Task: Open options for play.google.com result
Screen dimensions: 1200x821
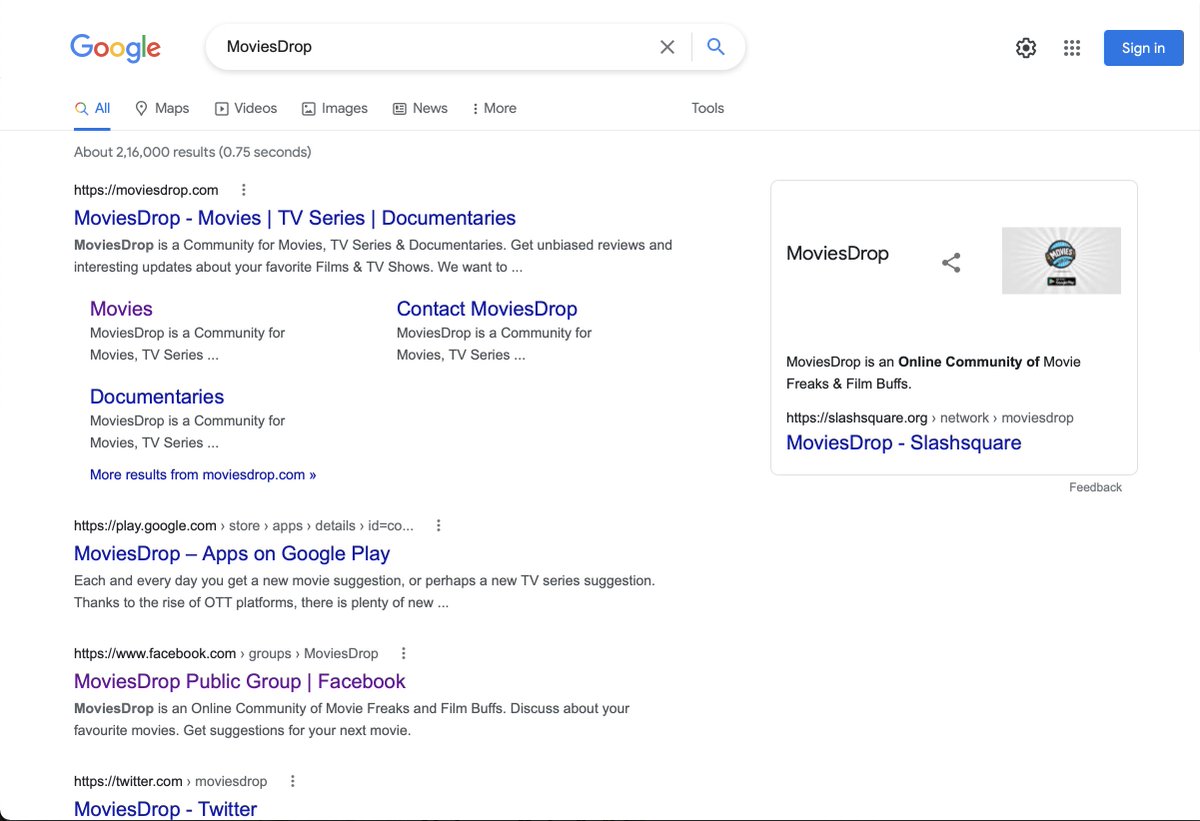Action: click(x=438, y=525)
